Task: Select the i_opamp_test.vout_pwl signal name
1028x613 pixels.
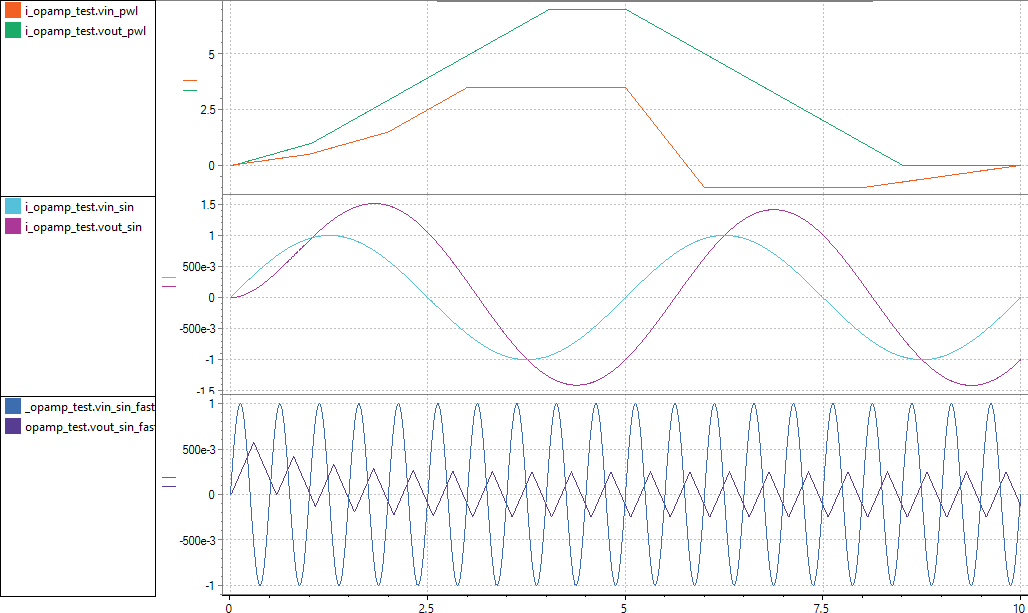Action: click(x=84, y=32)
